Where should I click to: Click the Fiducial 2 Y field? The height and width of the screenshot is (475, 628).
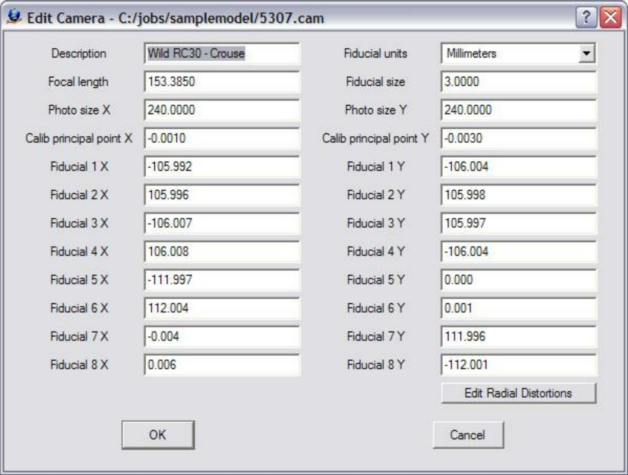517,195
